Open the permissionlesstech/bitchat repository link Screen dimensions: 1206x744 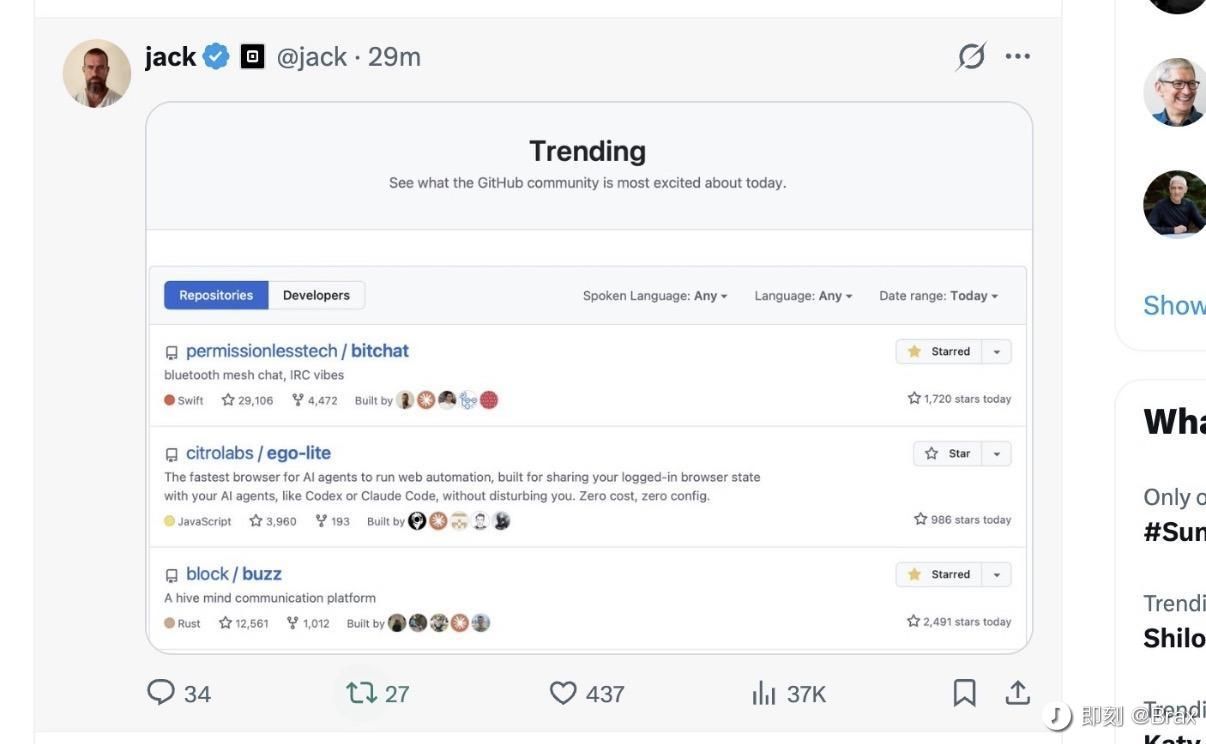point(297,351)
